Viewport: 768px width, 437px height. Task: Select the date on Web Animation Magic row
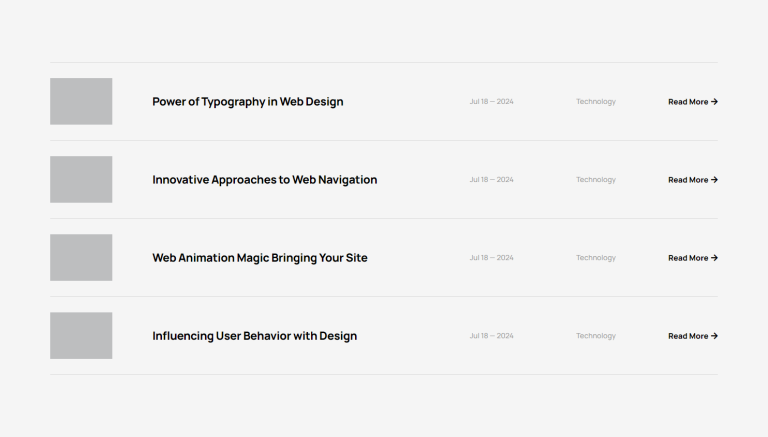coord(491,258)
